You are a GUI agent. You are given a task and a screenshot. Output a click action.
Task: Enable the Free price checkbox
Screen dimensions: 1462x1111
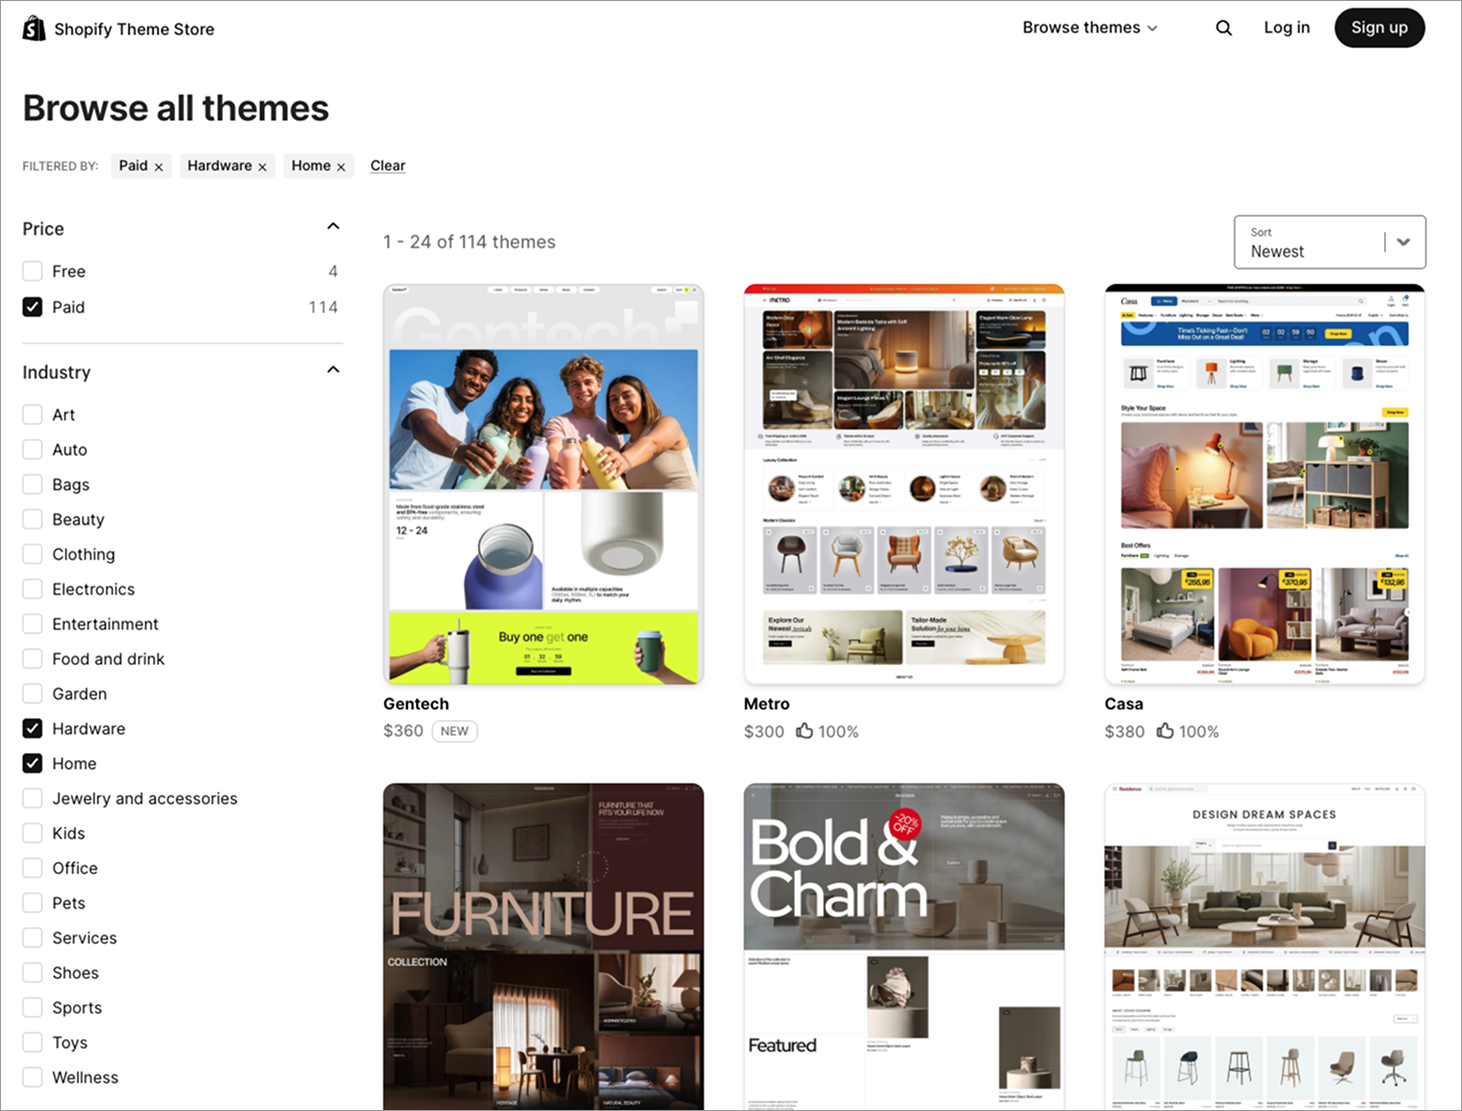31,270
